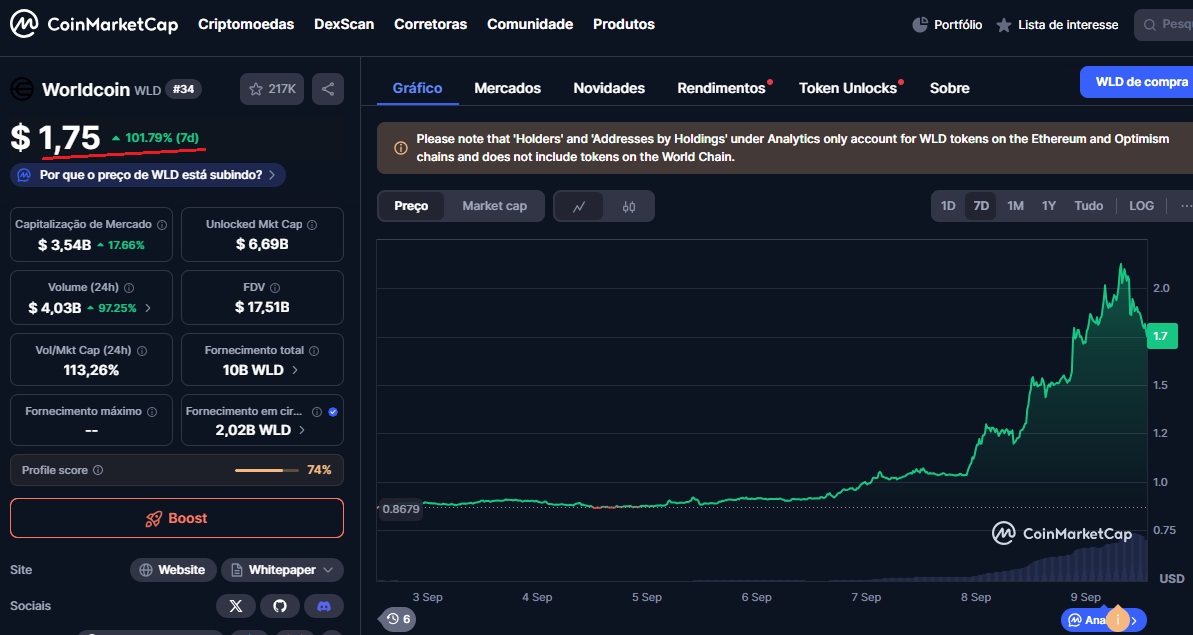Switch to the Gráfico tab
Viewport: 1193px width, 635px height.
(417, 88)
